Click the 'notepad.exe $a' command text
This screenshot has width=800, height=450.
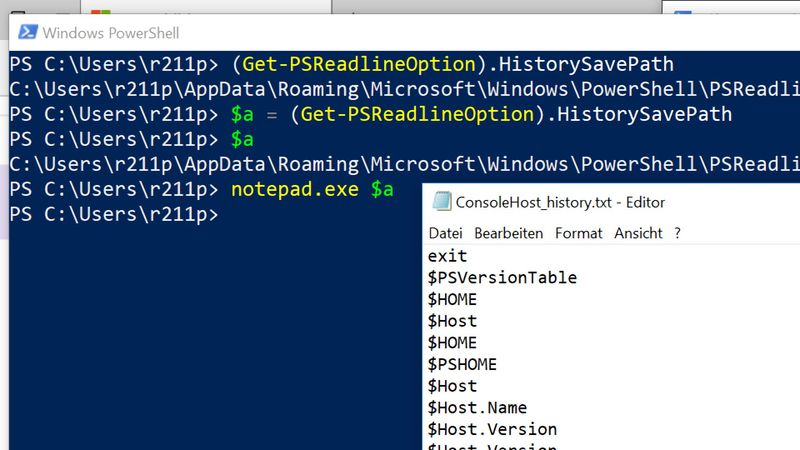click(312, 189)
